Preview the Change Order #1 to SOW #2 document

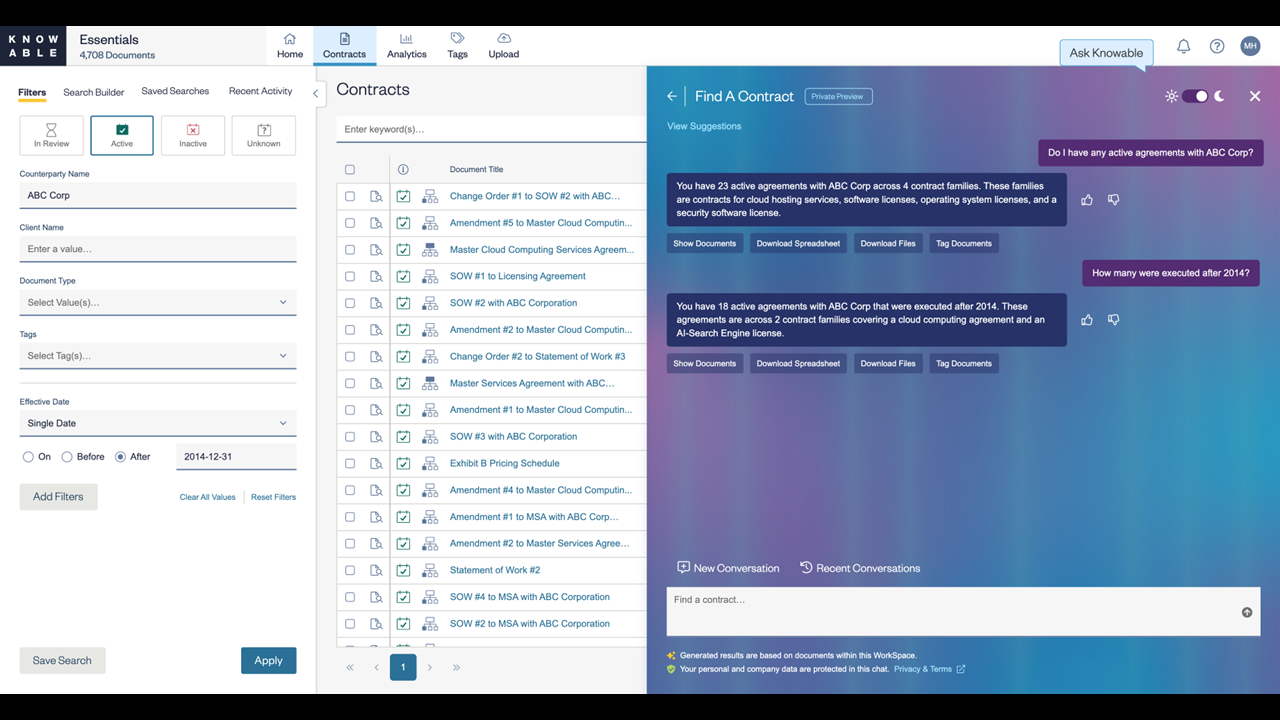click(x=376, y=196)
